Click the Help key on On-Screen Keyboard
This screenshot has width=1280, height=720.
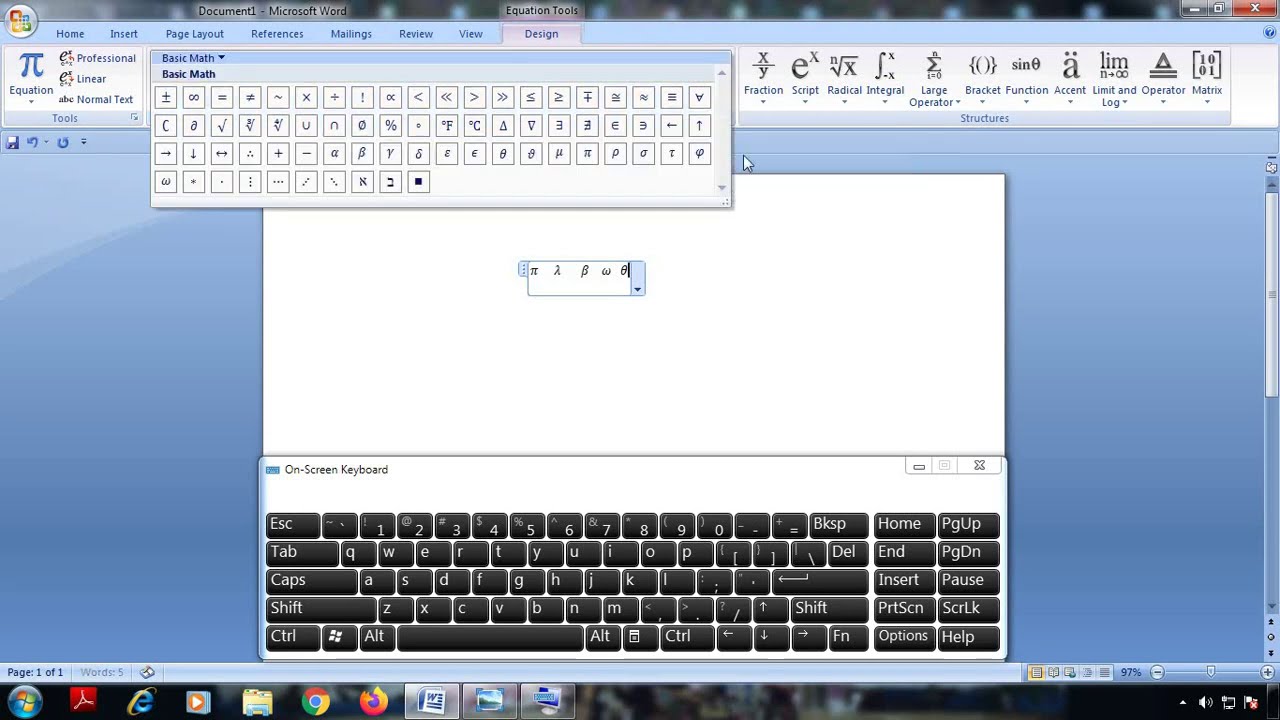(969, 636)
